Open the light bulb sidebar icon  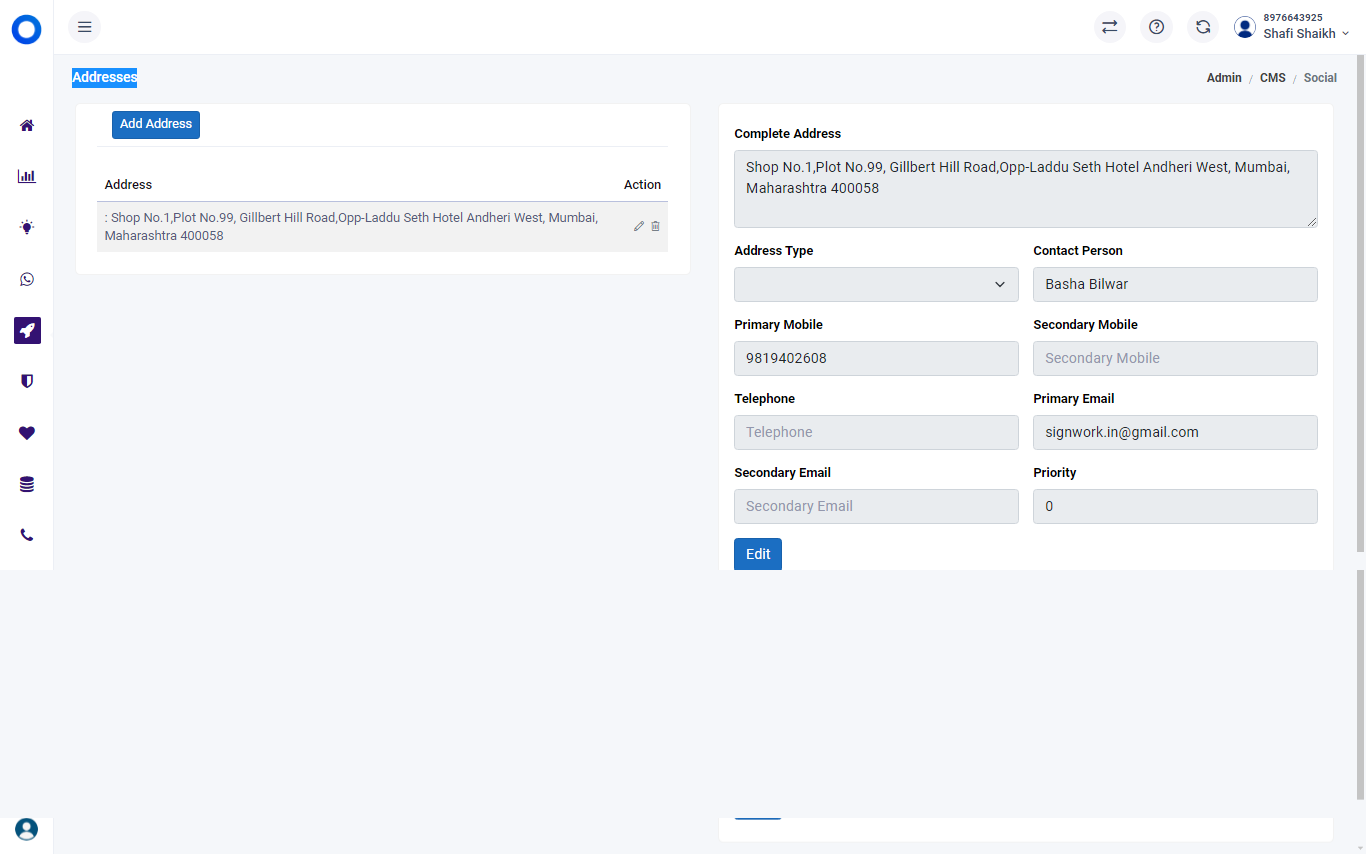(x=27, y=227)
